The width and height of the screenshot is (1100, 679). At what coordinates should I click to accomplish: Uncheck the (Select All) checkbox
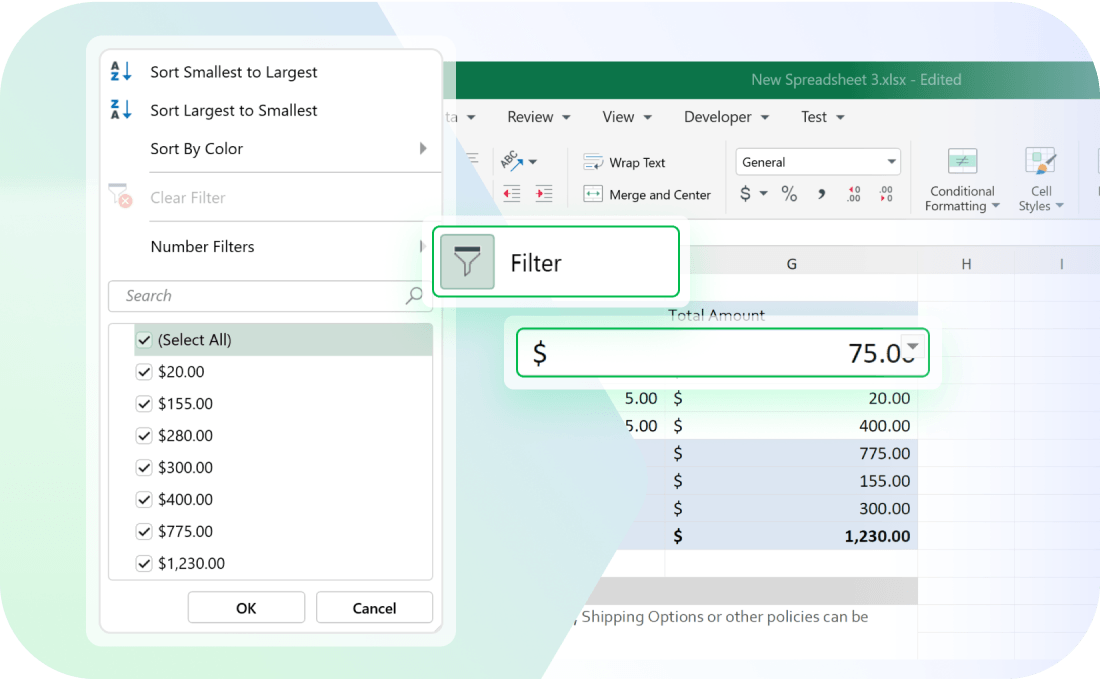(x=144, y=340)
